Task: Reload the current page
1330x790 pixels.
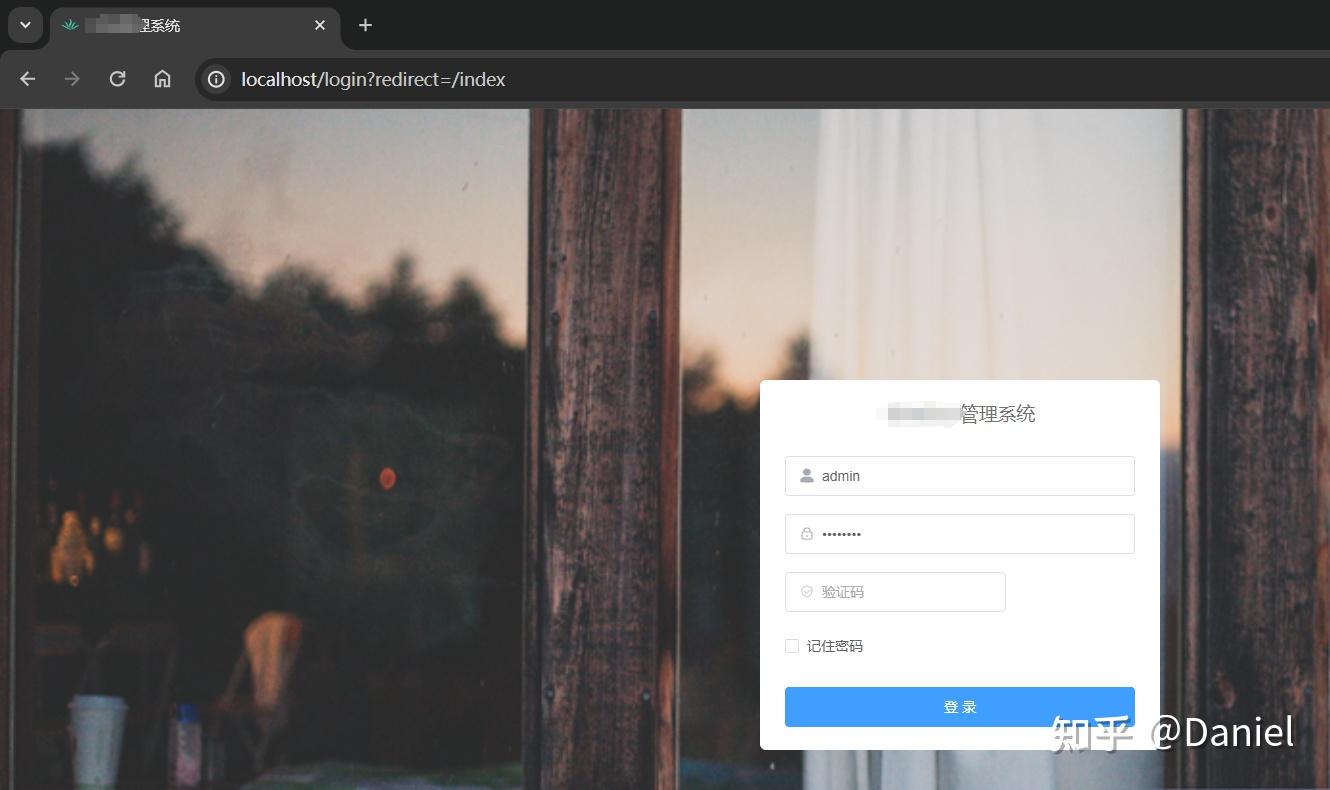Action: [117, 78]
